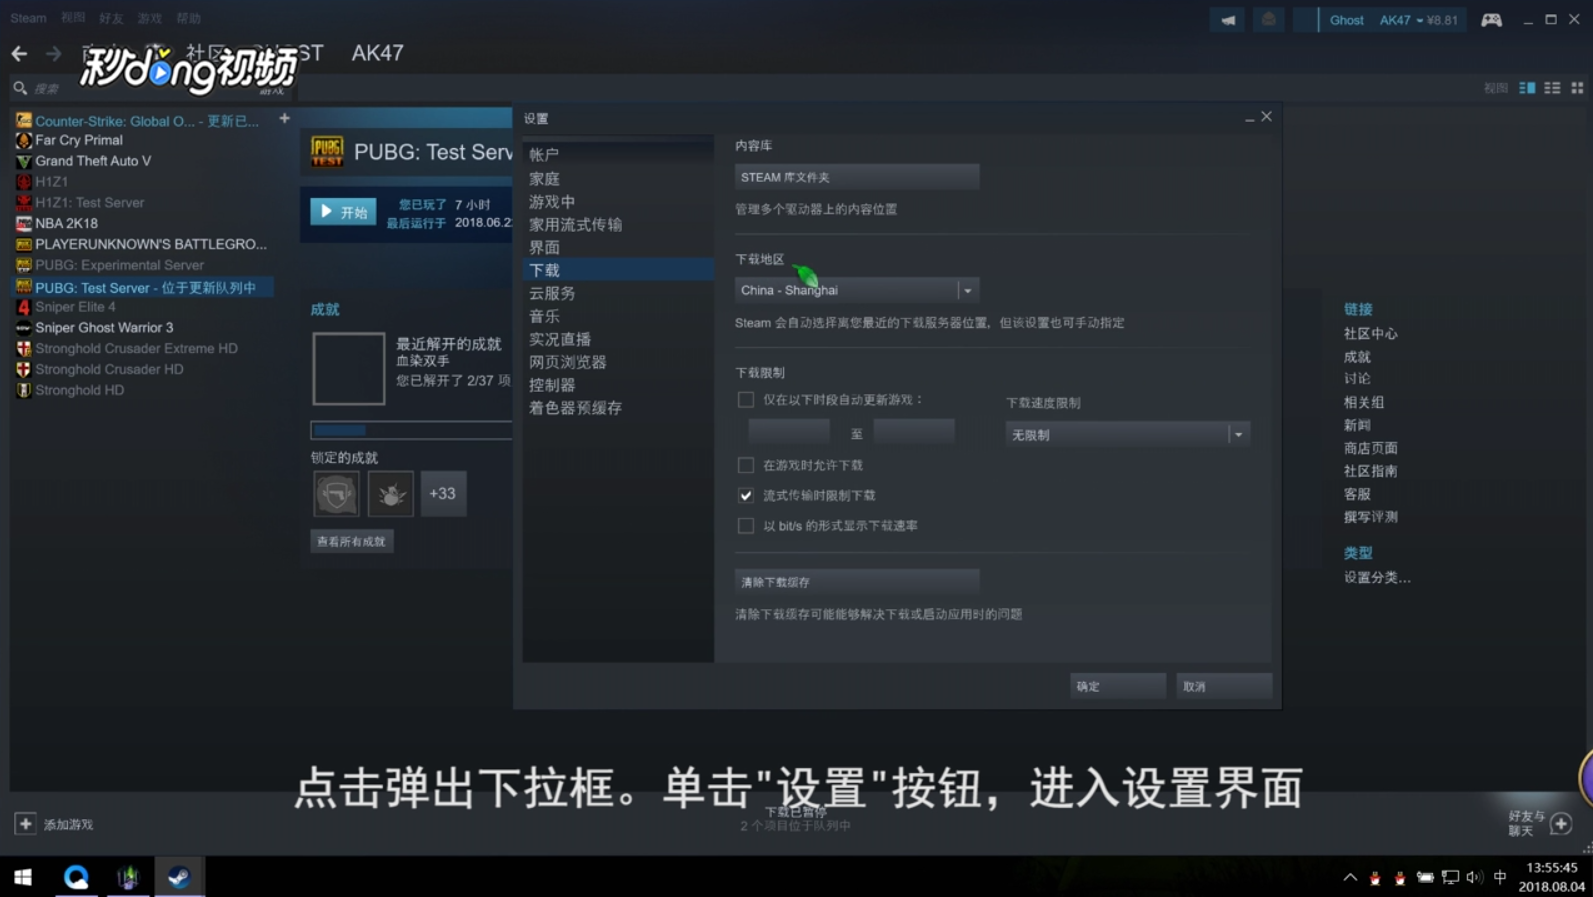Viewport: 1593px width, 897px height.
Task: Open the Steam menu in menu bar
Action: click(28, 18)
